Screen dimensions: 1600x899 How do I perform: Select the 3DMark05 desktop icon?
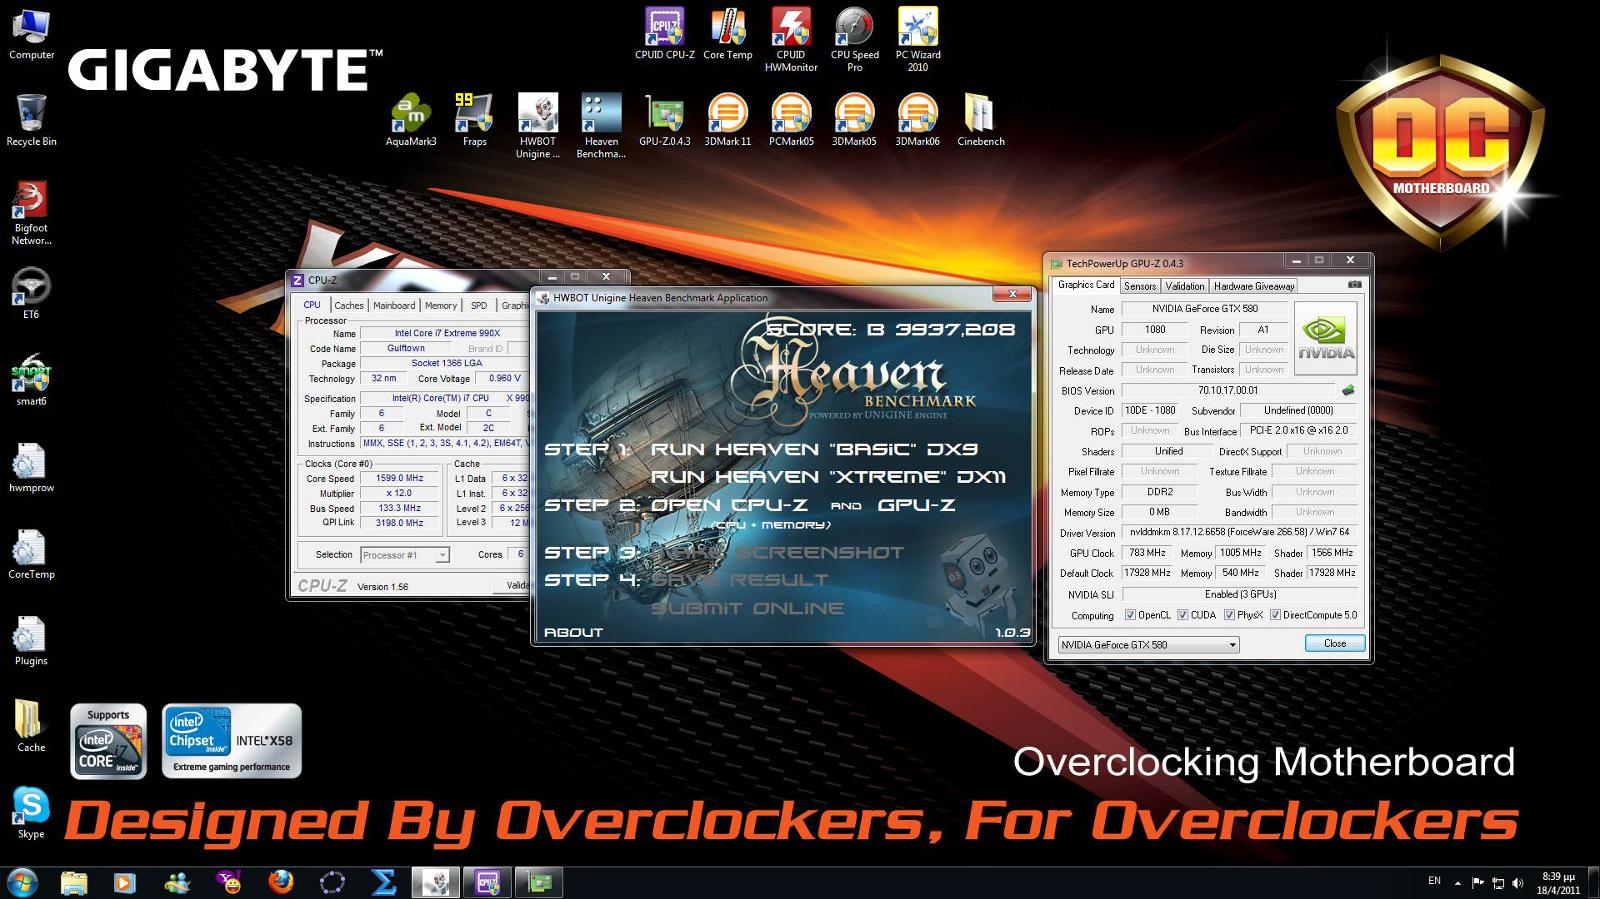click(x=854, y=120)
